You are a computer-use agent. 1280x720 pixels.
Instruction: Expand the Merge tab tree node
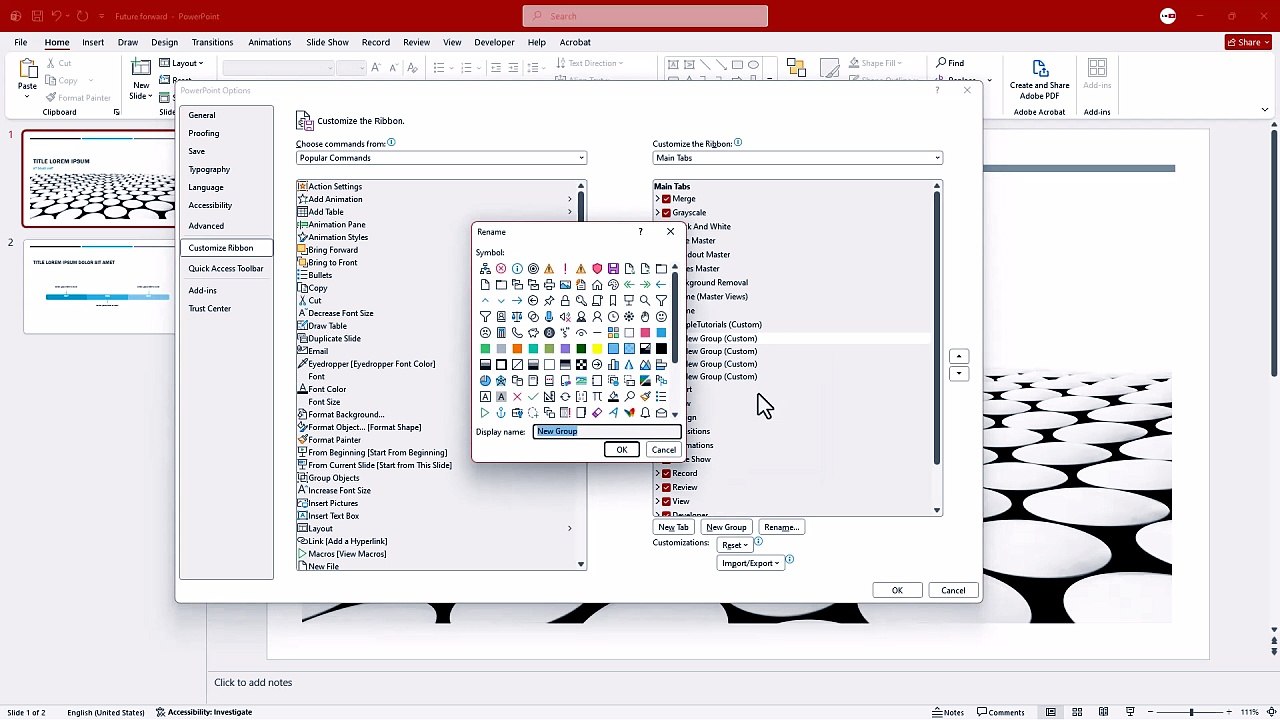point(657,199)
